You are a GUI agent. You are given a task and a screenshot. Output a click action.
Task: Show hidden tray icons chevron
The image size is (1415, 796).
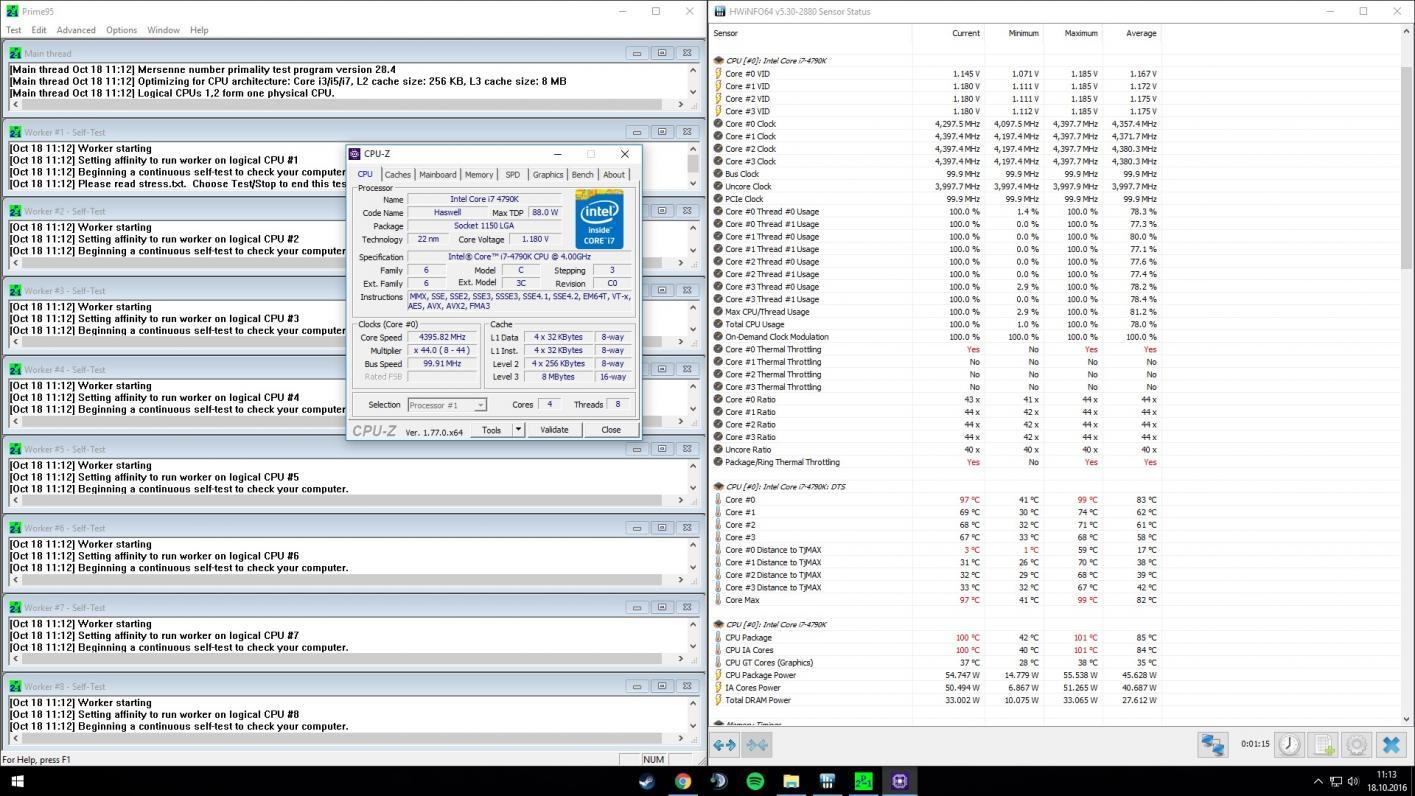(x=1317, y=781)
